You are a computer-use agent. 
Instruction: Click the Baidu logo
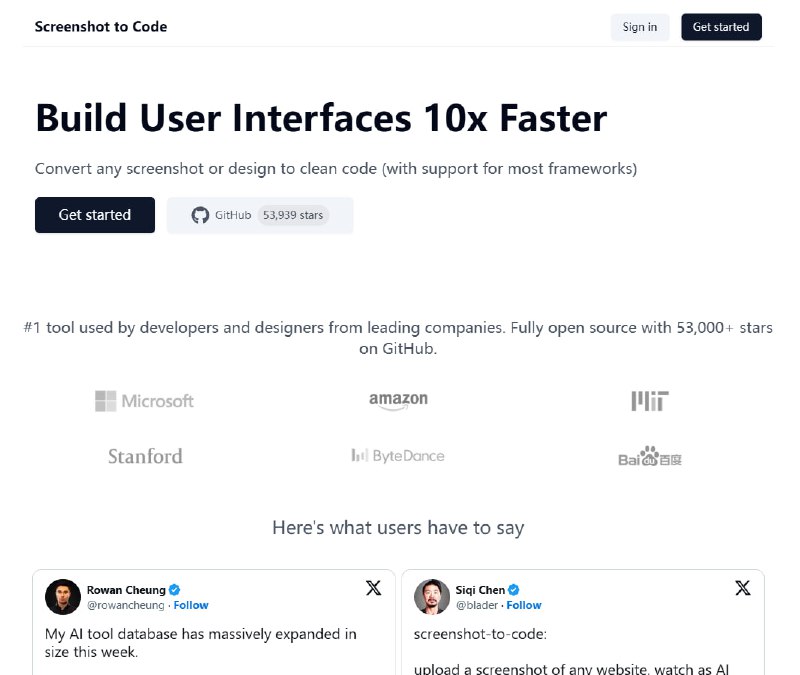(650, 458)
